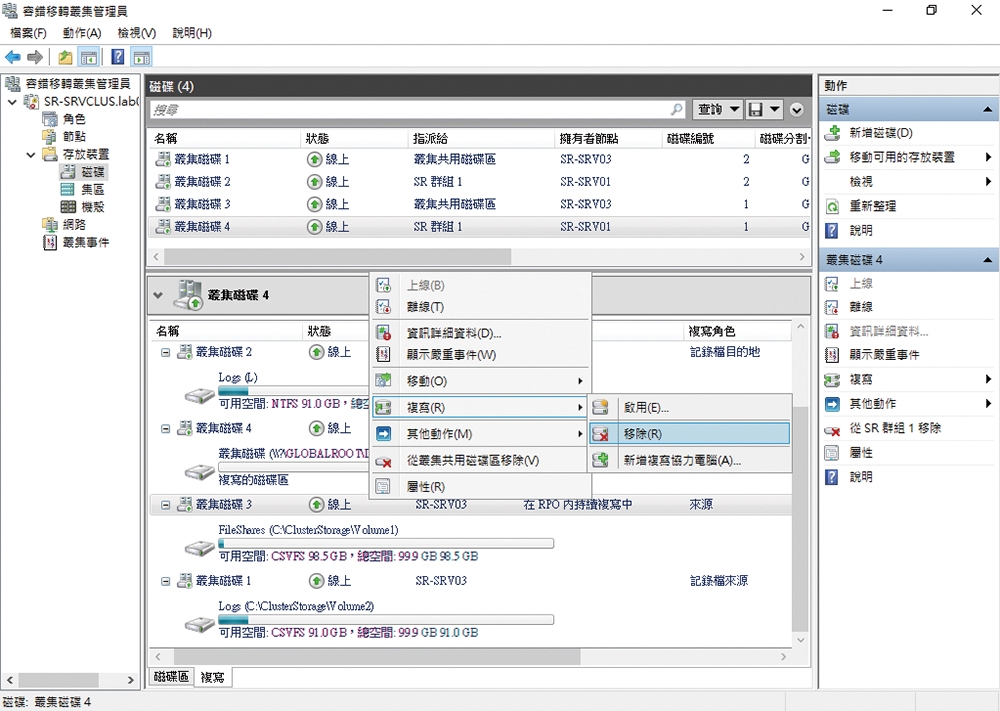Collapse the 存放裝置 tree node
1000x711 pixels.
[x=30, y=154]
